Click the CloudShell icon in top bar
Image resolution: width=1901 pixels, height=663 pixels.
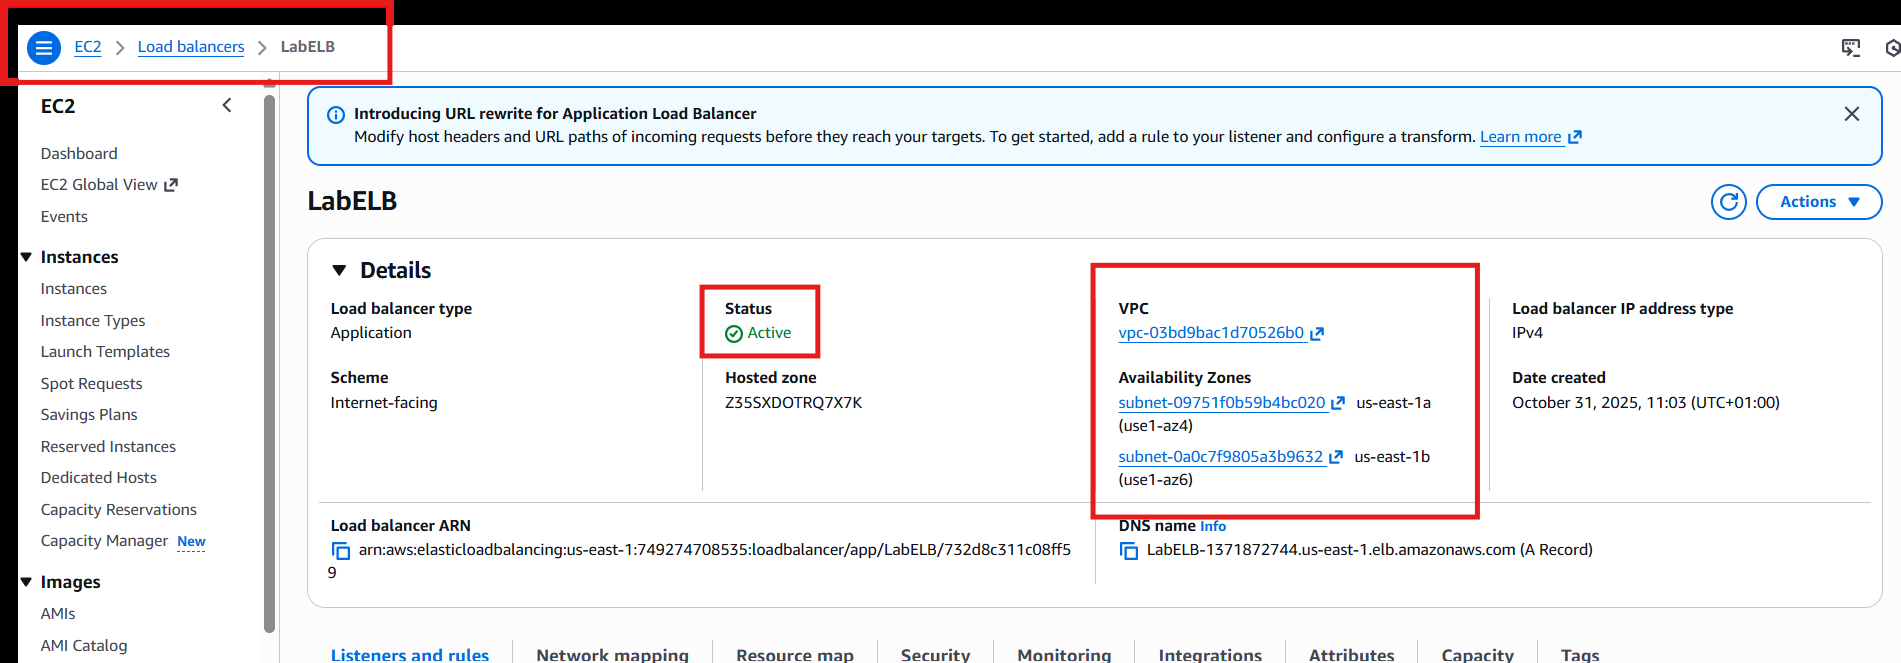[1851, 48]
